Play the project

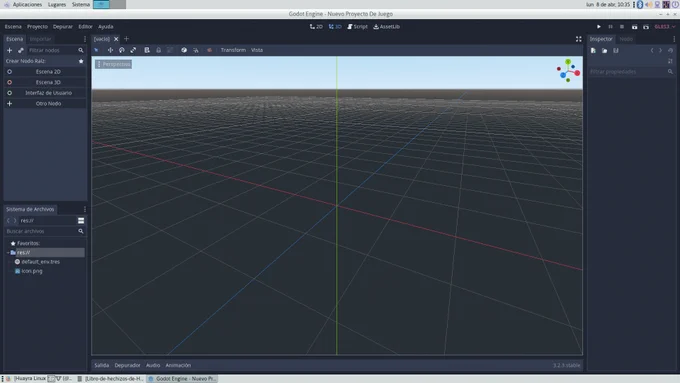coord(599,26)
